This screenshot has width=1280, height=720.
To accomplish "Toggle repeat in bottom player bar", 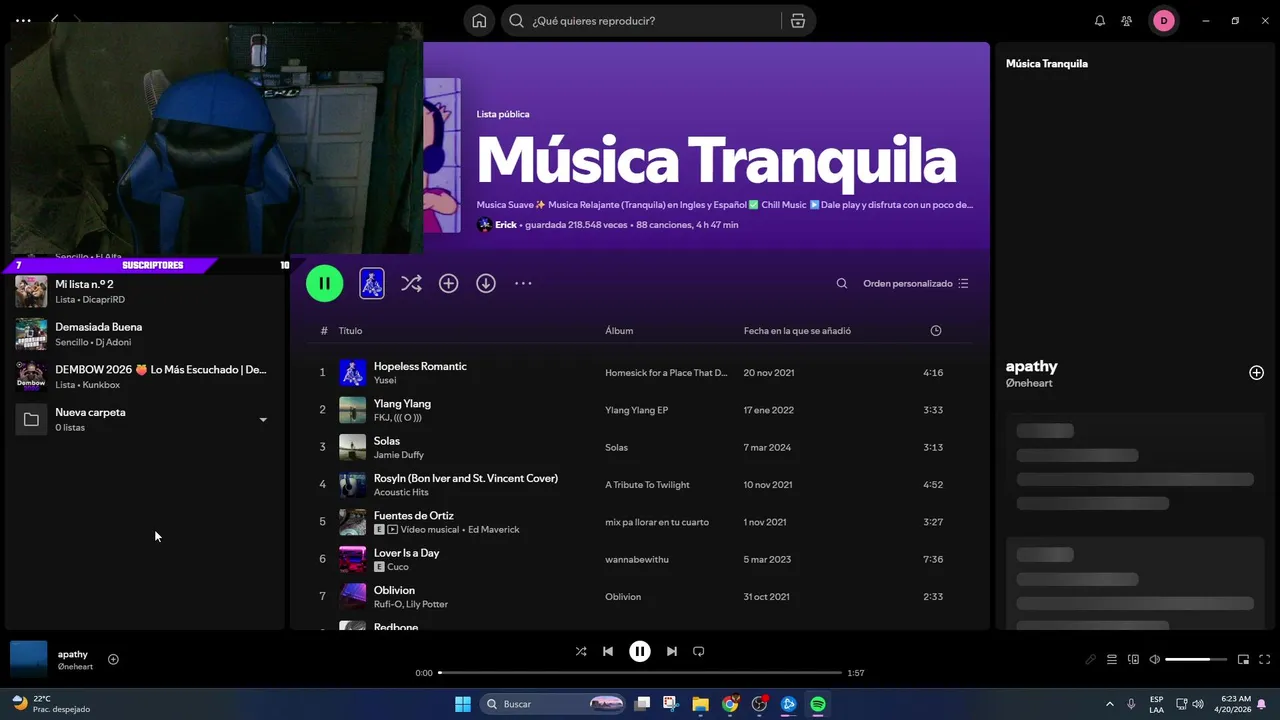I will click(x=699, y=651).
